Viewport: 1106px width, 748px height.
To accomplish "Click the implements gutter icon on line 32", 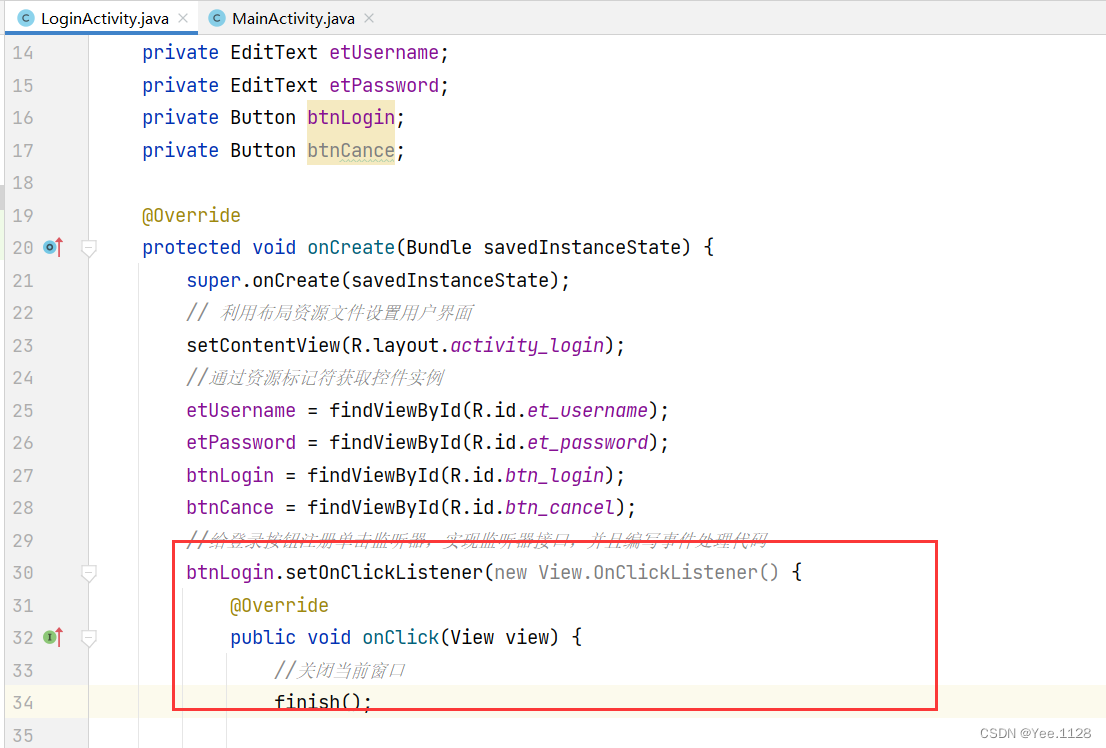I will [x=53, y=637].
